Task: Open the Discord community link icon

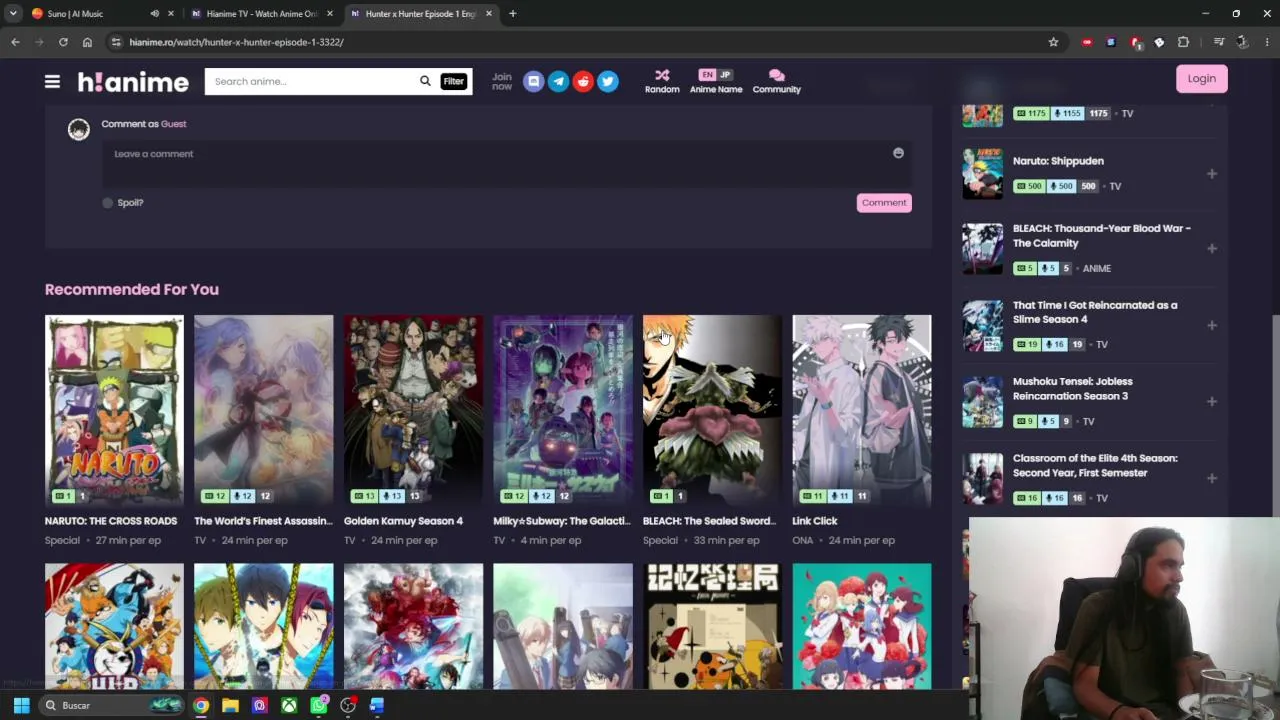Action: click(x=533, y=81)
